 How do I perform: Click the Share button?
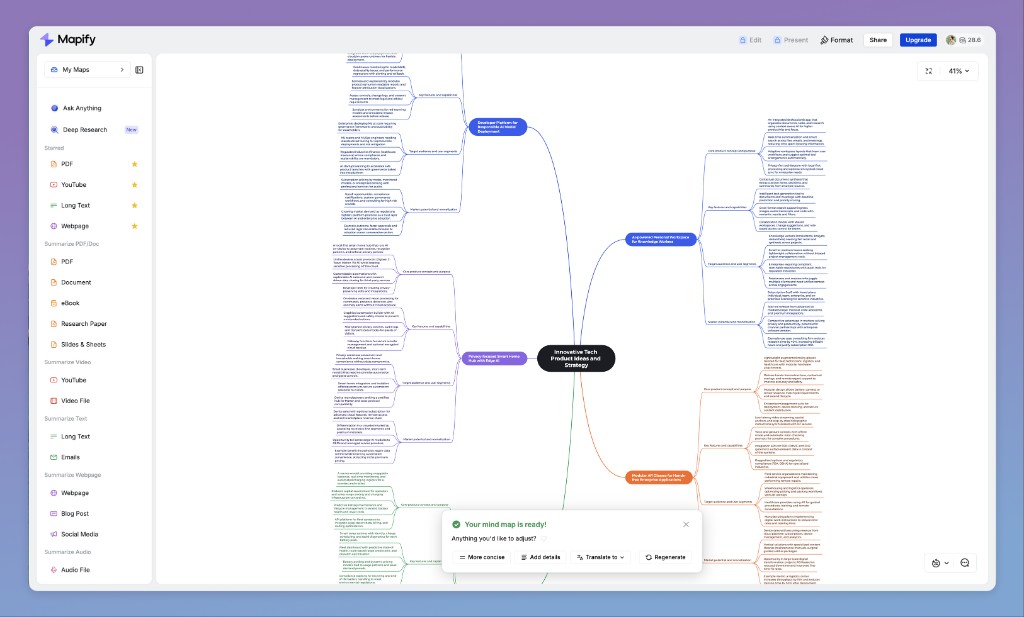pyautogui.click(x=878, y=40)
